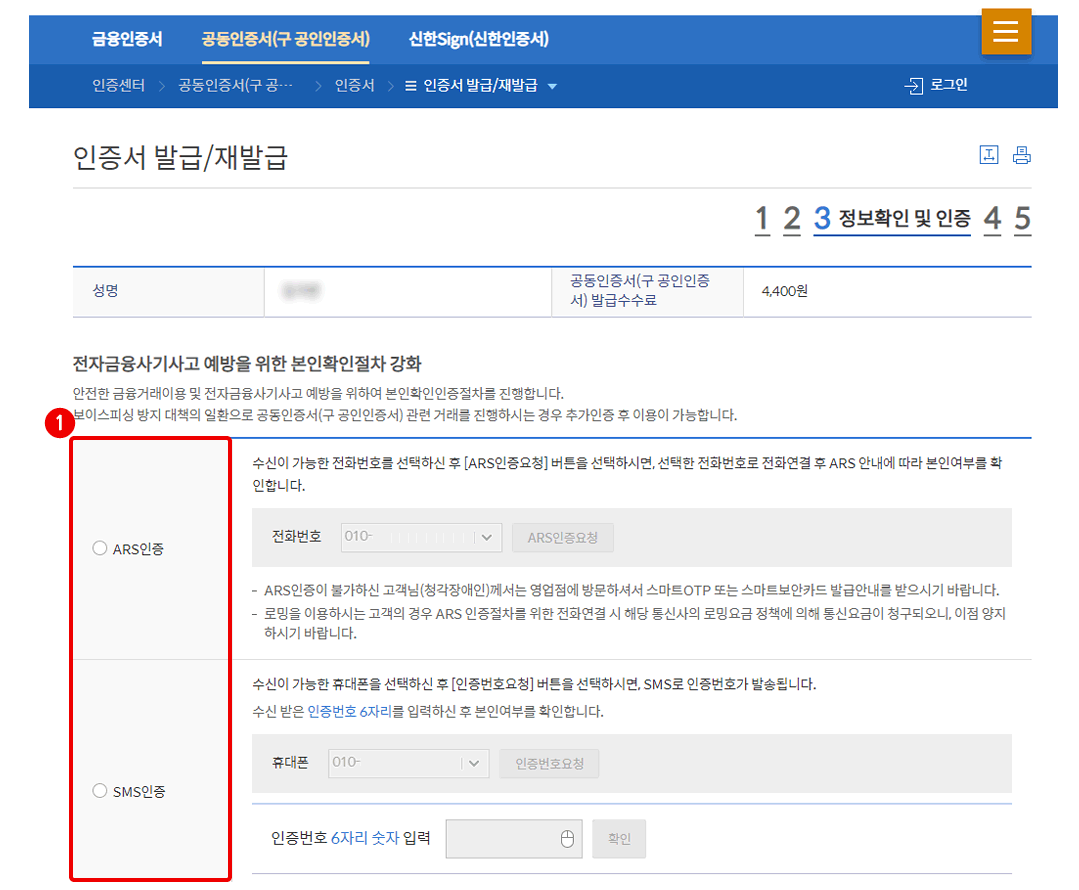Click the 전자금융사기사고 예방 section heading
The width and height of the screenshot is (1079, 890).
pyautogui.click(x=247, y=363)
